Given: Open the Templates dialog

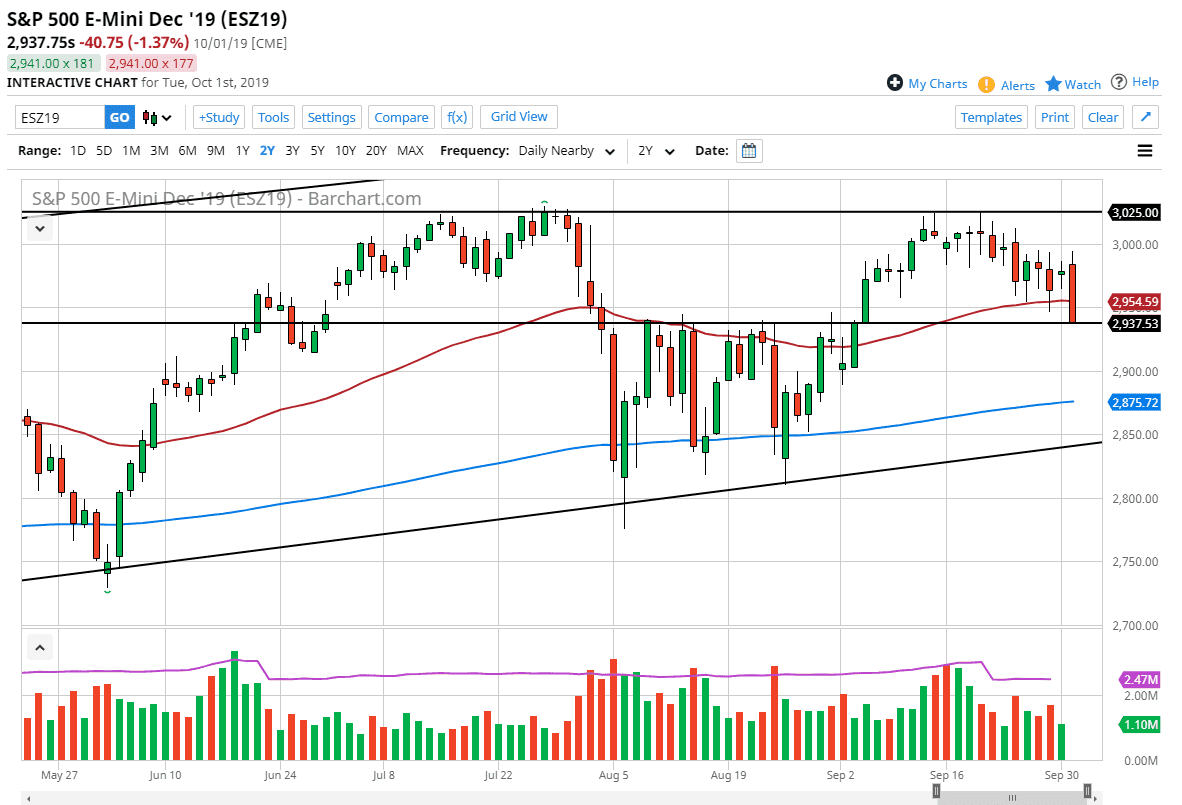Looking at the screenshot, I should click(991, 117).
